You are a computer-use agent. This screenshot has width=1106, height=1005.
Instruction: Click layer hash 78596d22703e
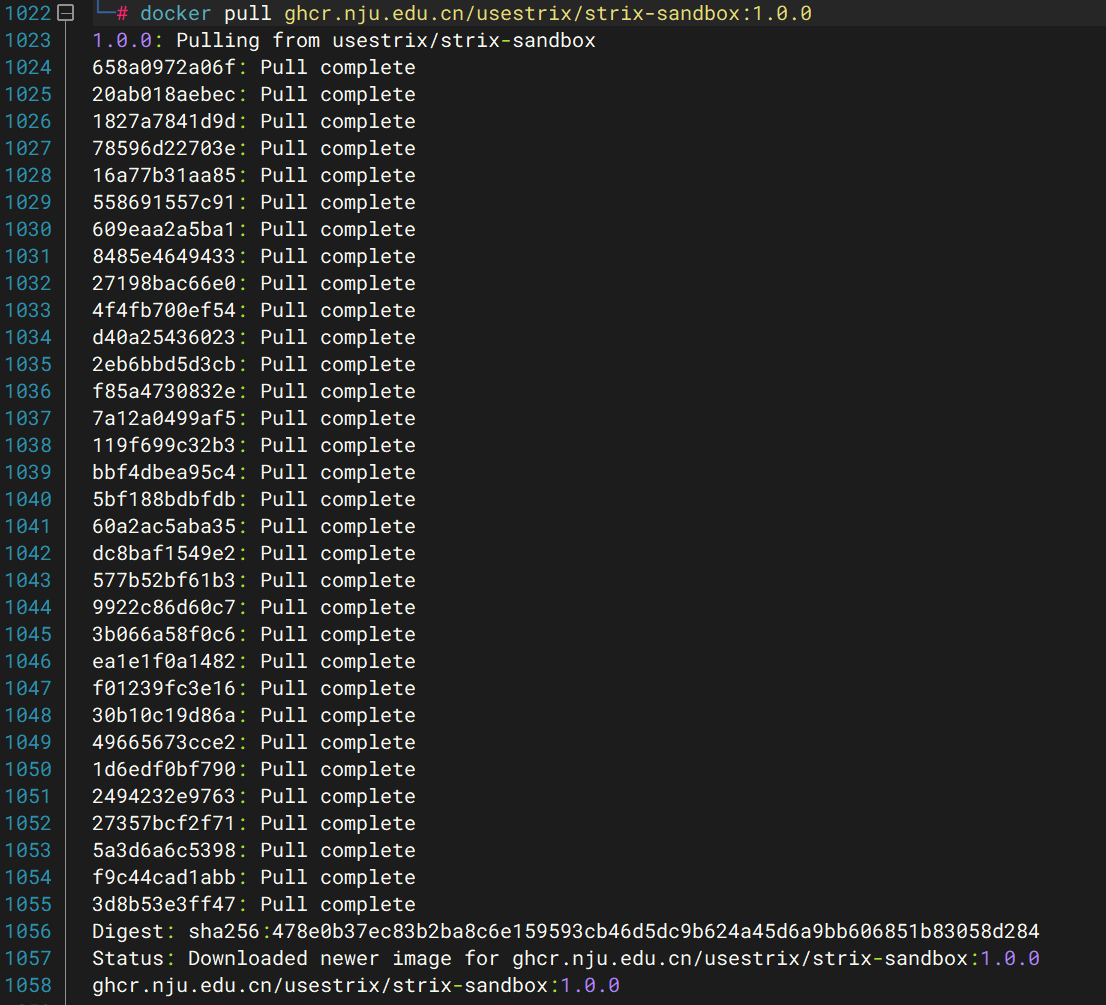pyautogui.click(x=164, y=148)
